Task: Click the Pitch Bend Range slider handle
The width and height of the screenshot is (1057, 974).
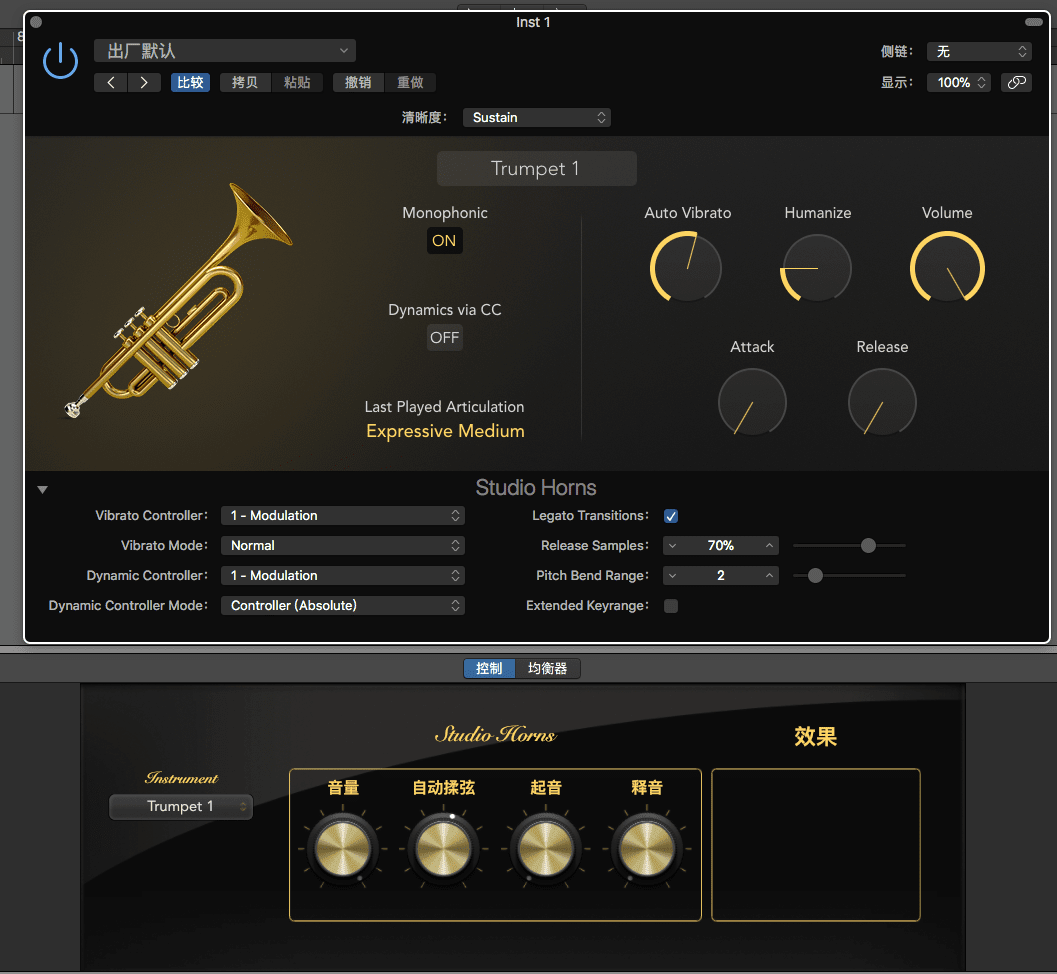Action: (x=815, y=576)
